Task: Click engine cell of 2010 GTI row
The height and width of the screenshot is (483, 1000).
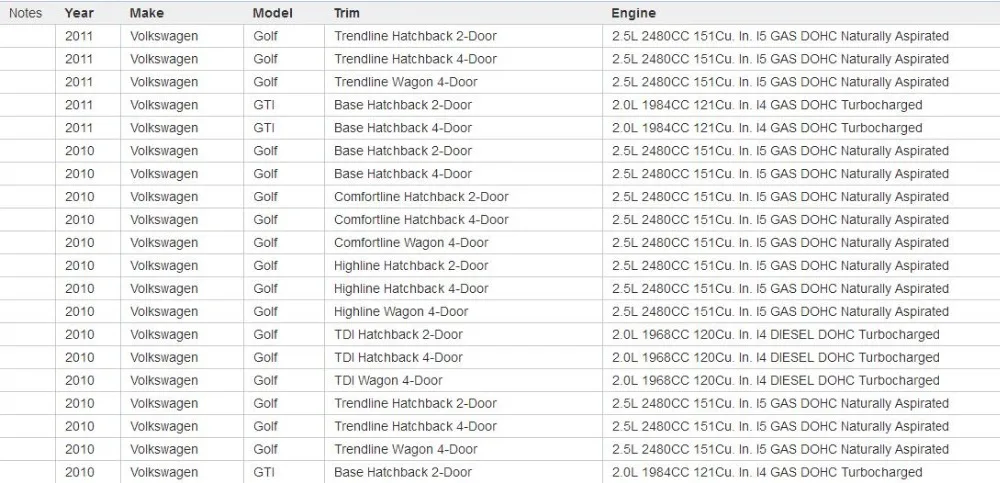Action: click(767, 472)
